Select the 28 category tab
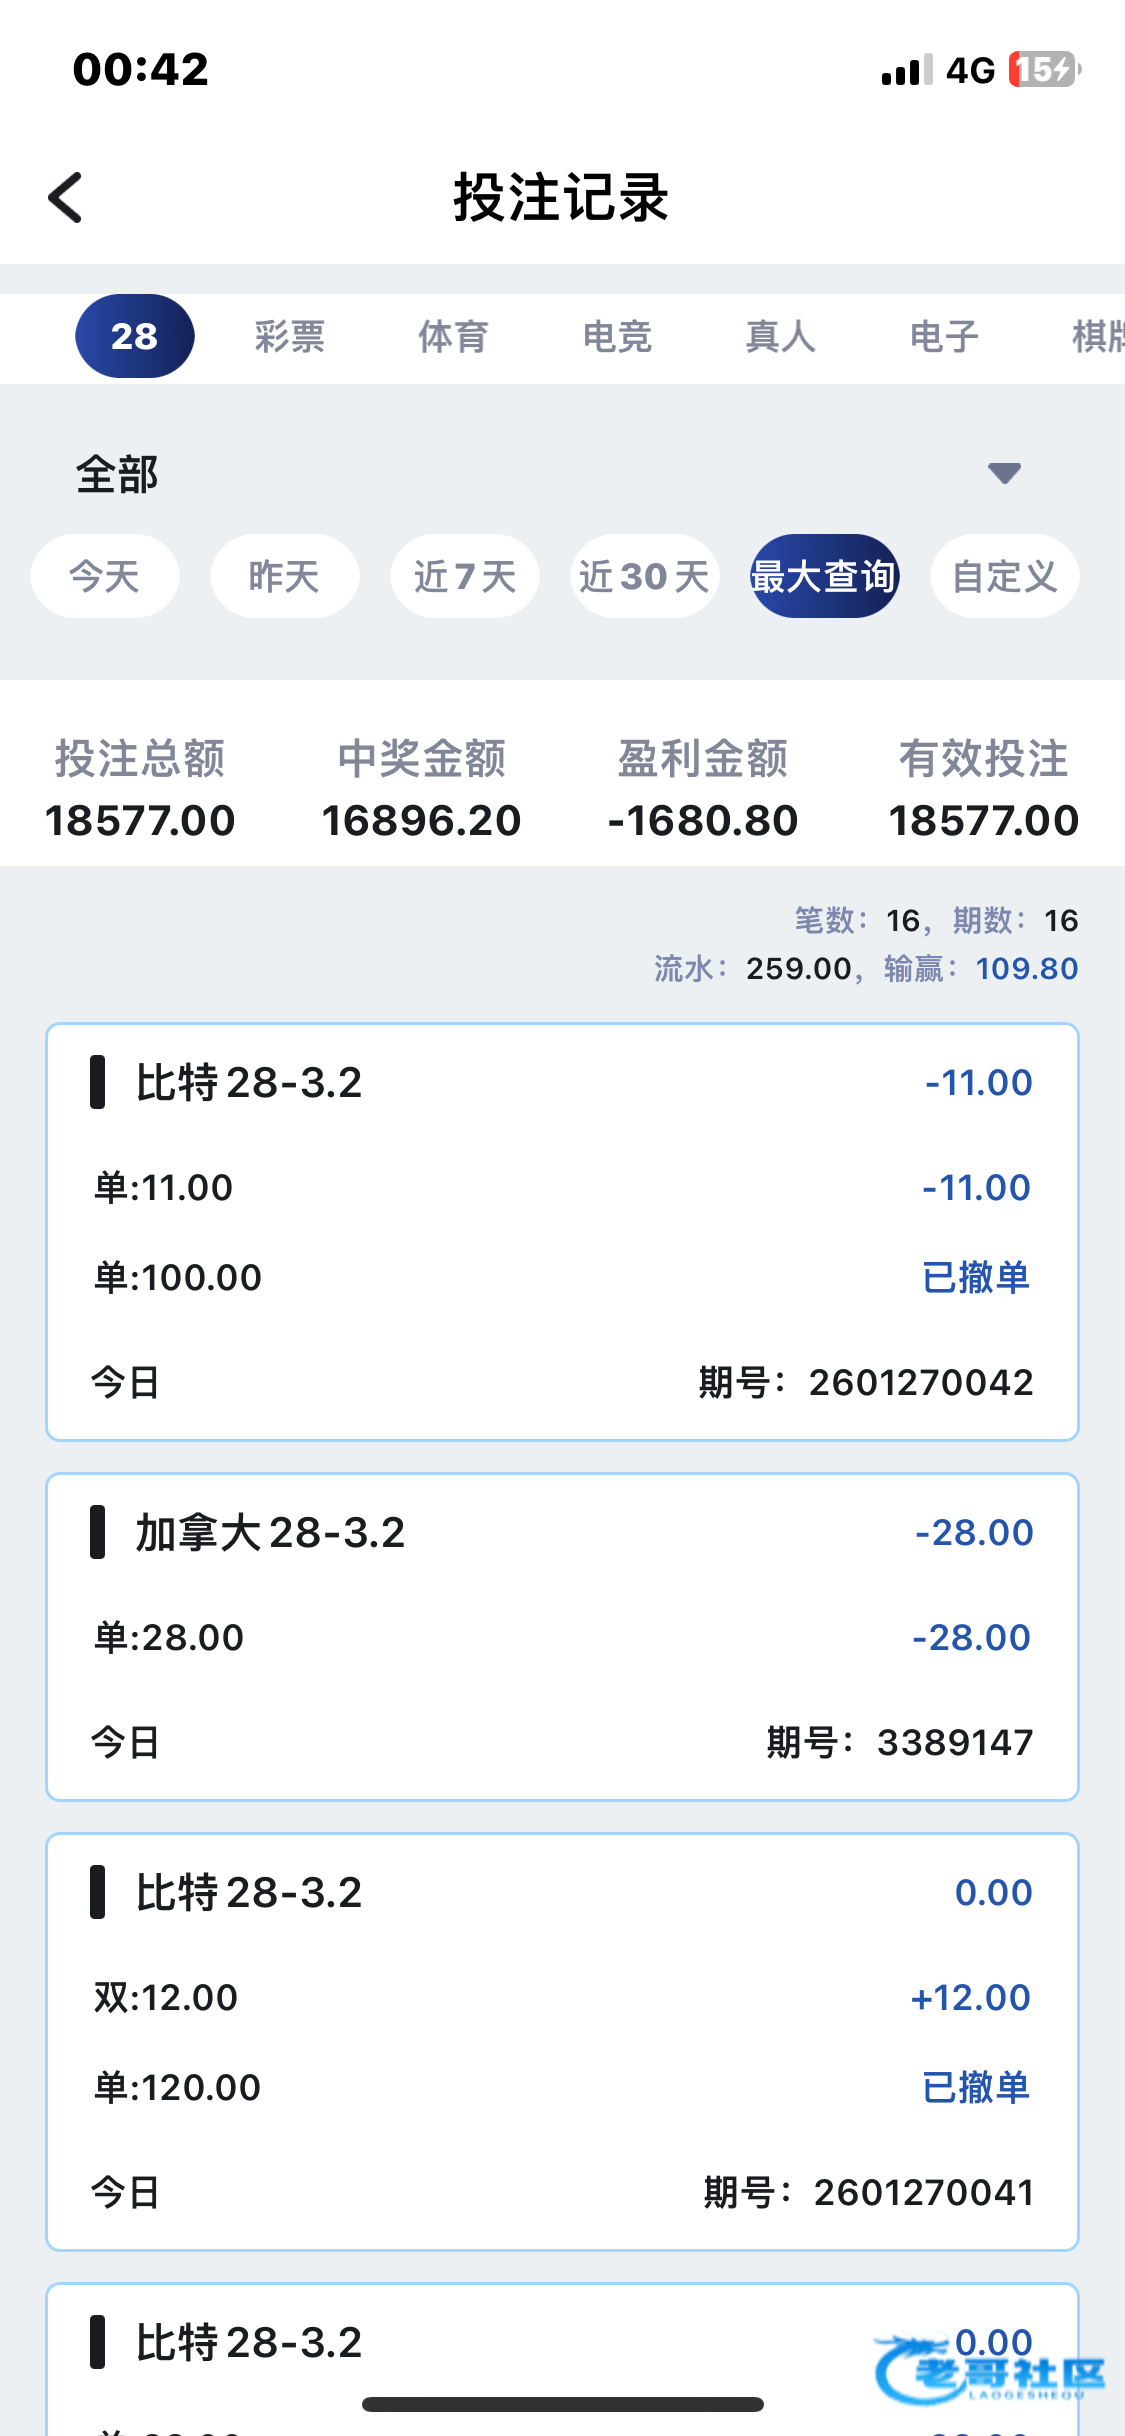1125x2436 pixels. coord(135,336)
